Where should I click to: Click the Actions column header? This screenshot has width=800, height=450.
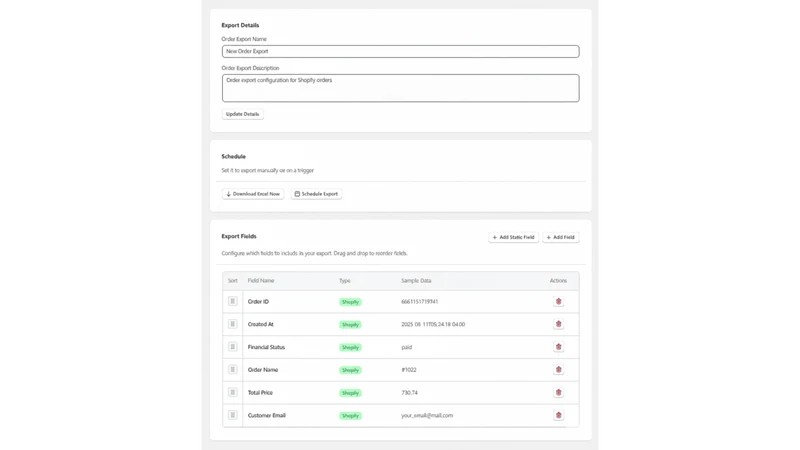tap(558, 281)
